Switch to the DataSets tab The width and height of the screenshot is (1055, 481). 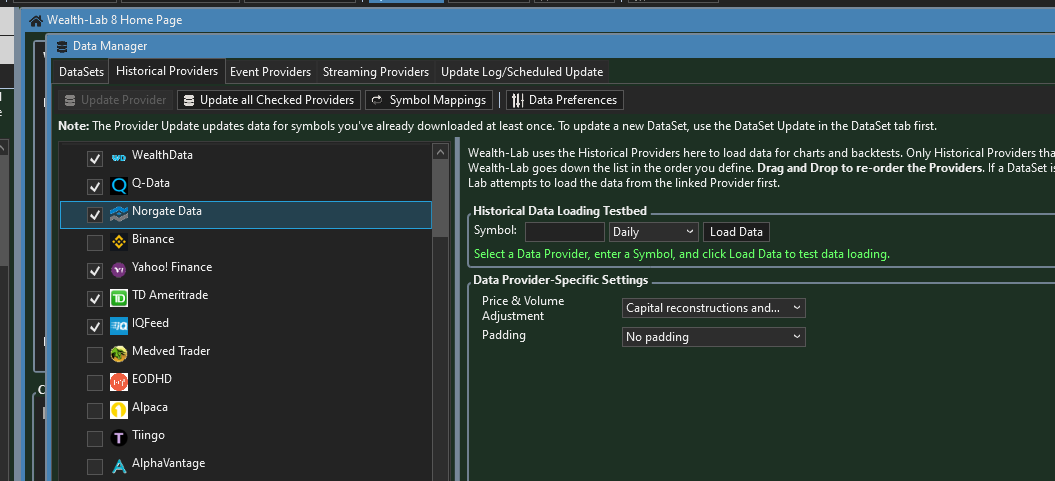point(81,71)
